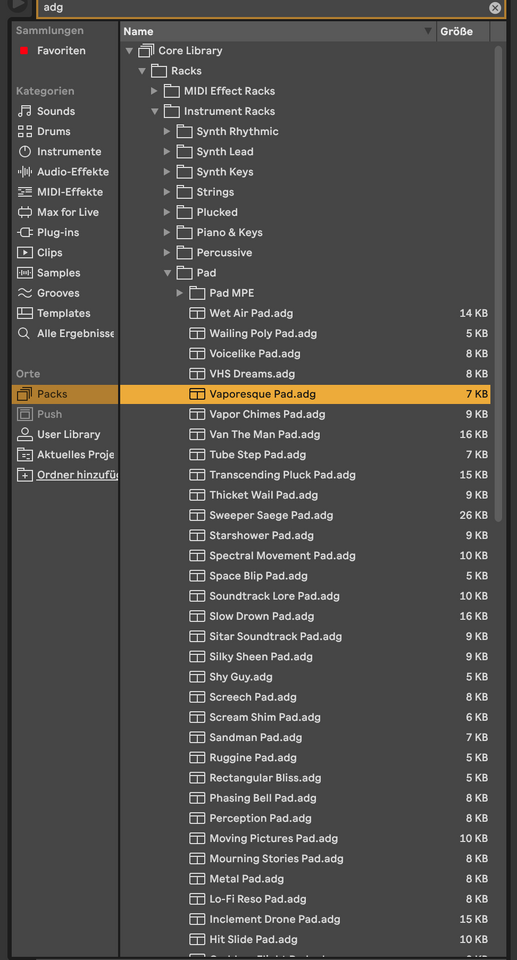517x960 pixels.
Task: Select the Plug-ins category icon
Action: tap(25, 232)
